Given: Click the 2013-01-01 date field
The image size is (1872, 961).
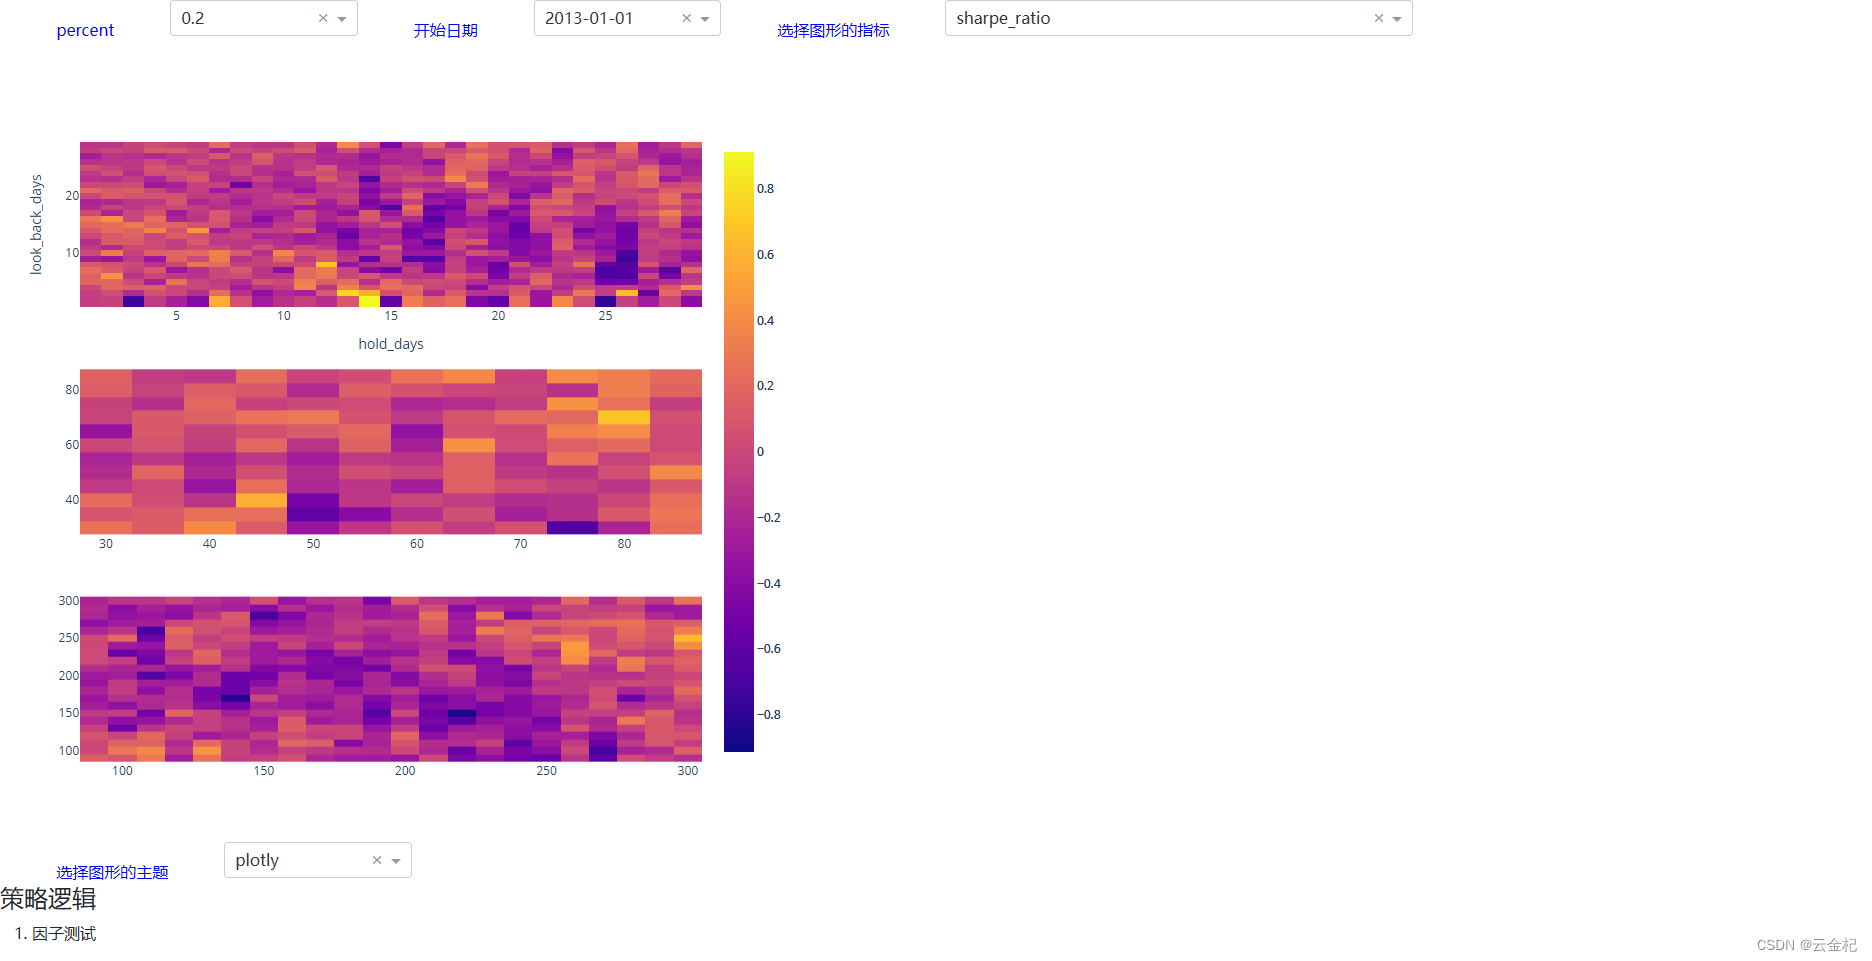Looking at the screenshot, I should coord(627,18).
